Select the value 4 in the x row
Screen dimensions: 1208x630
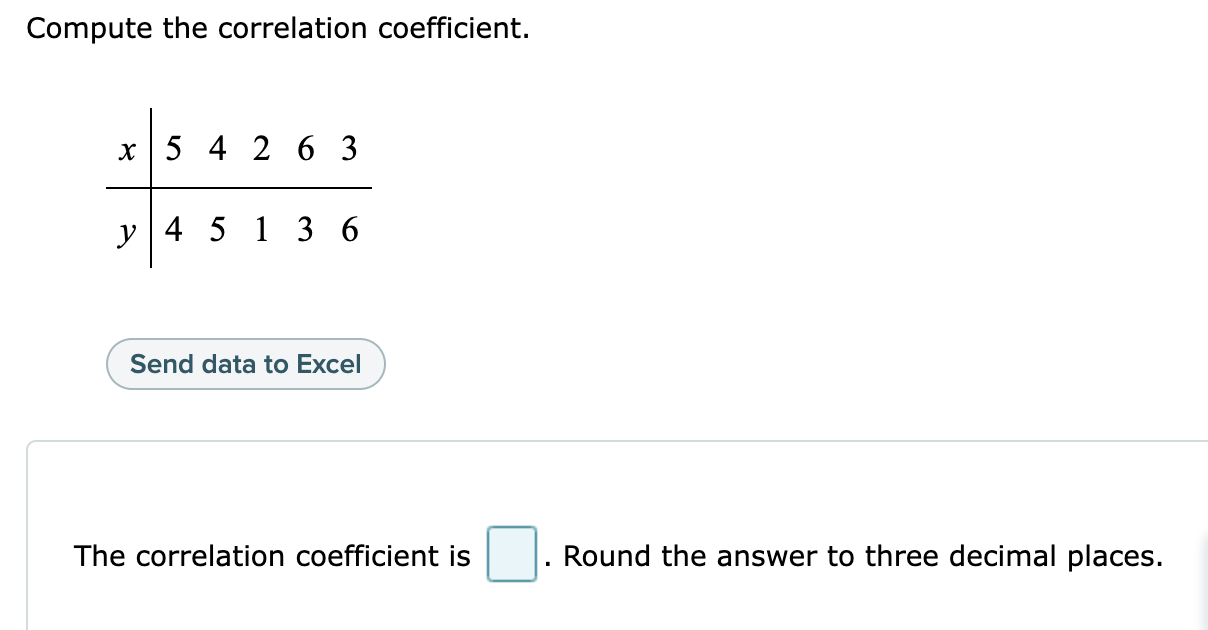pos(218,149)
